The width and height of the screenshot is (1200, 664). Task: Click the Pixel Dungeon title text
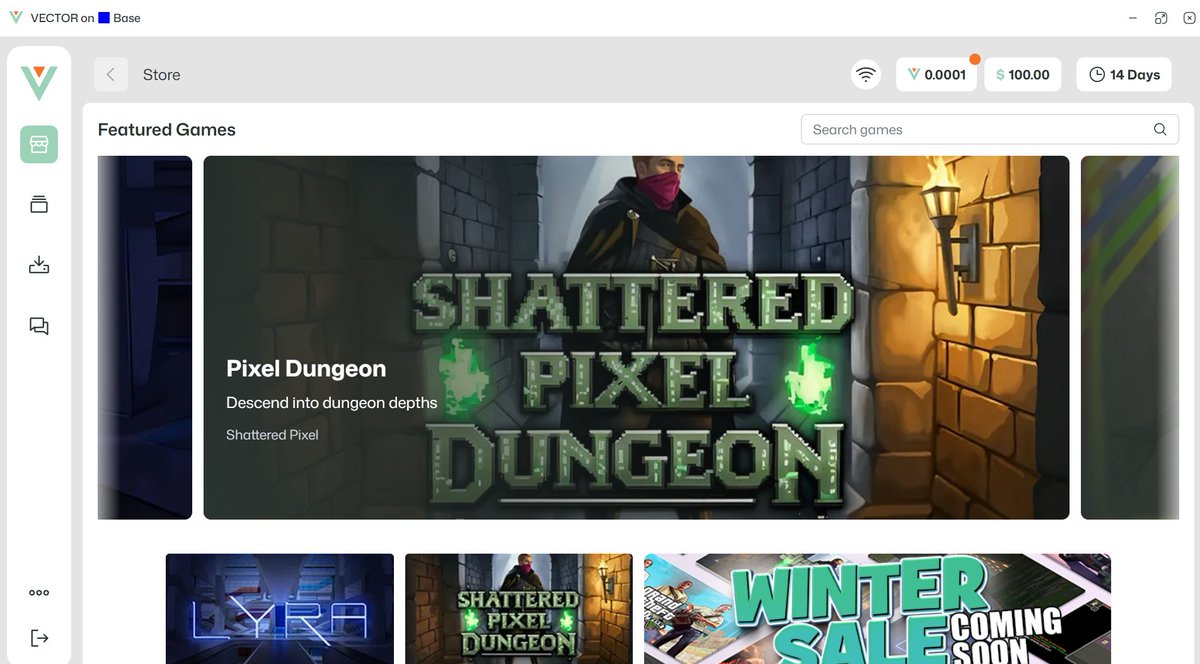coord(306,369)
